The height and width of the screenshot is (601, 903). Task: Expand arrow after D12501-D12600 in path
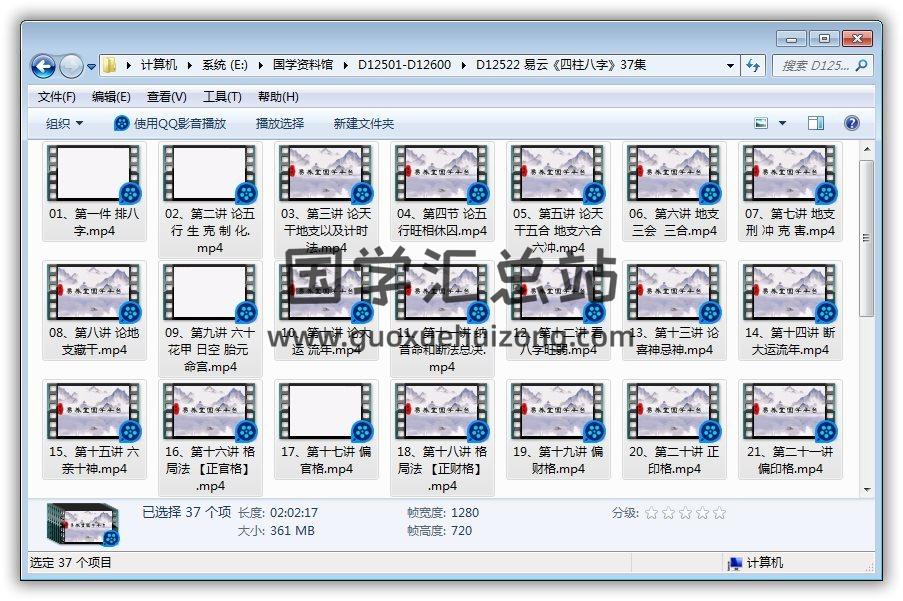(x=464, y=66)
